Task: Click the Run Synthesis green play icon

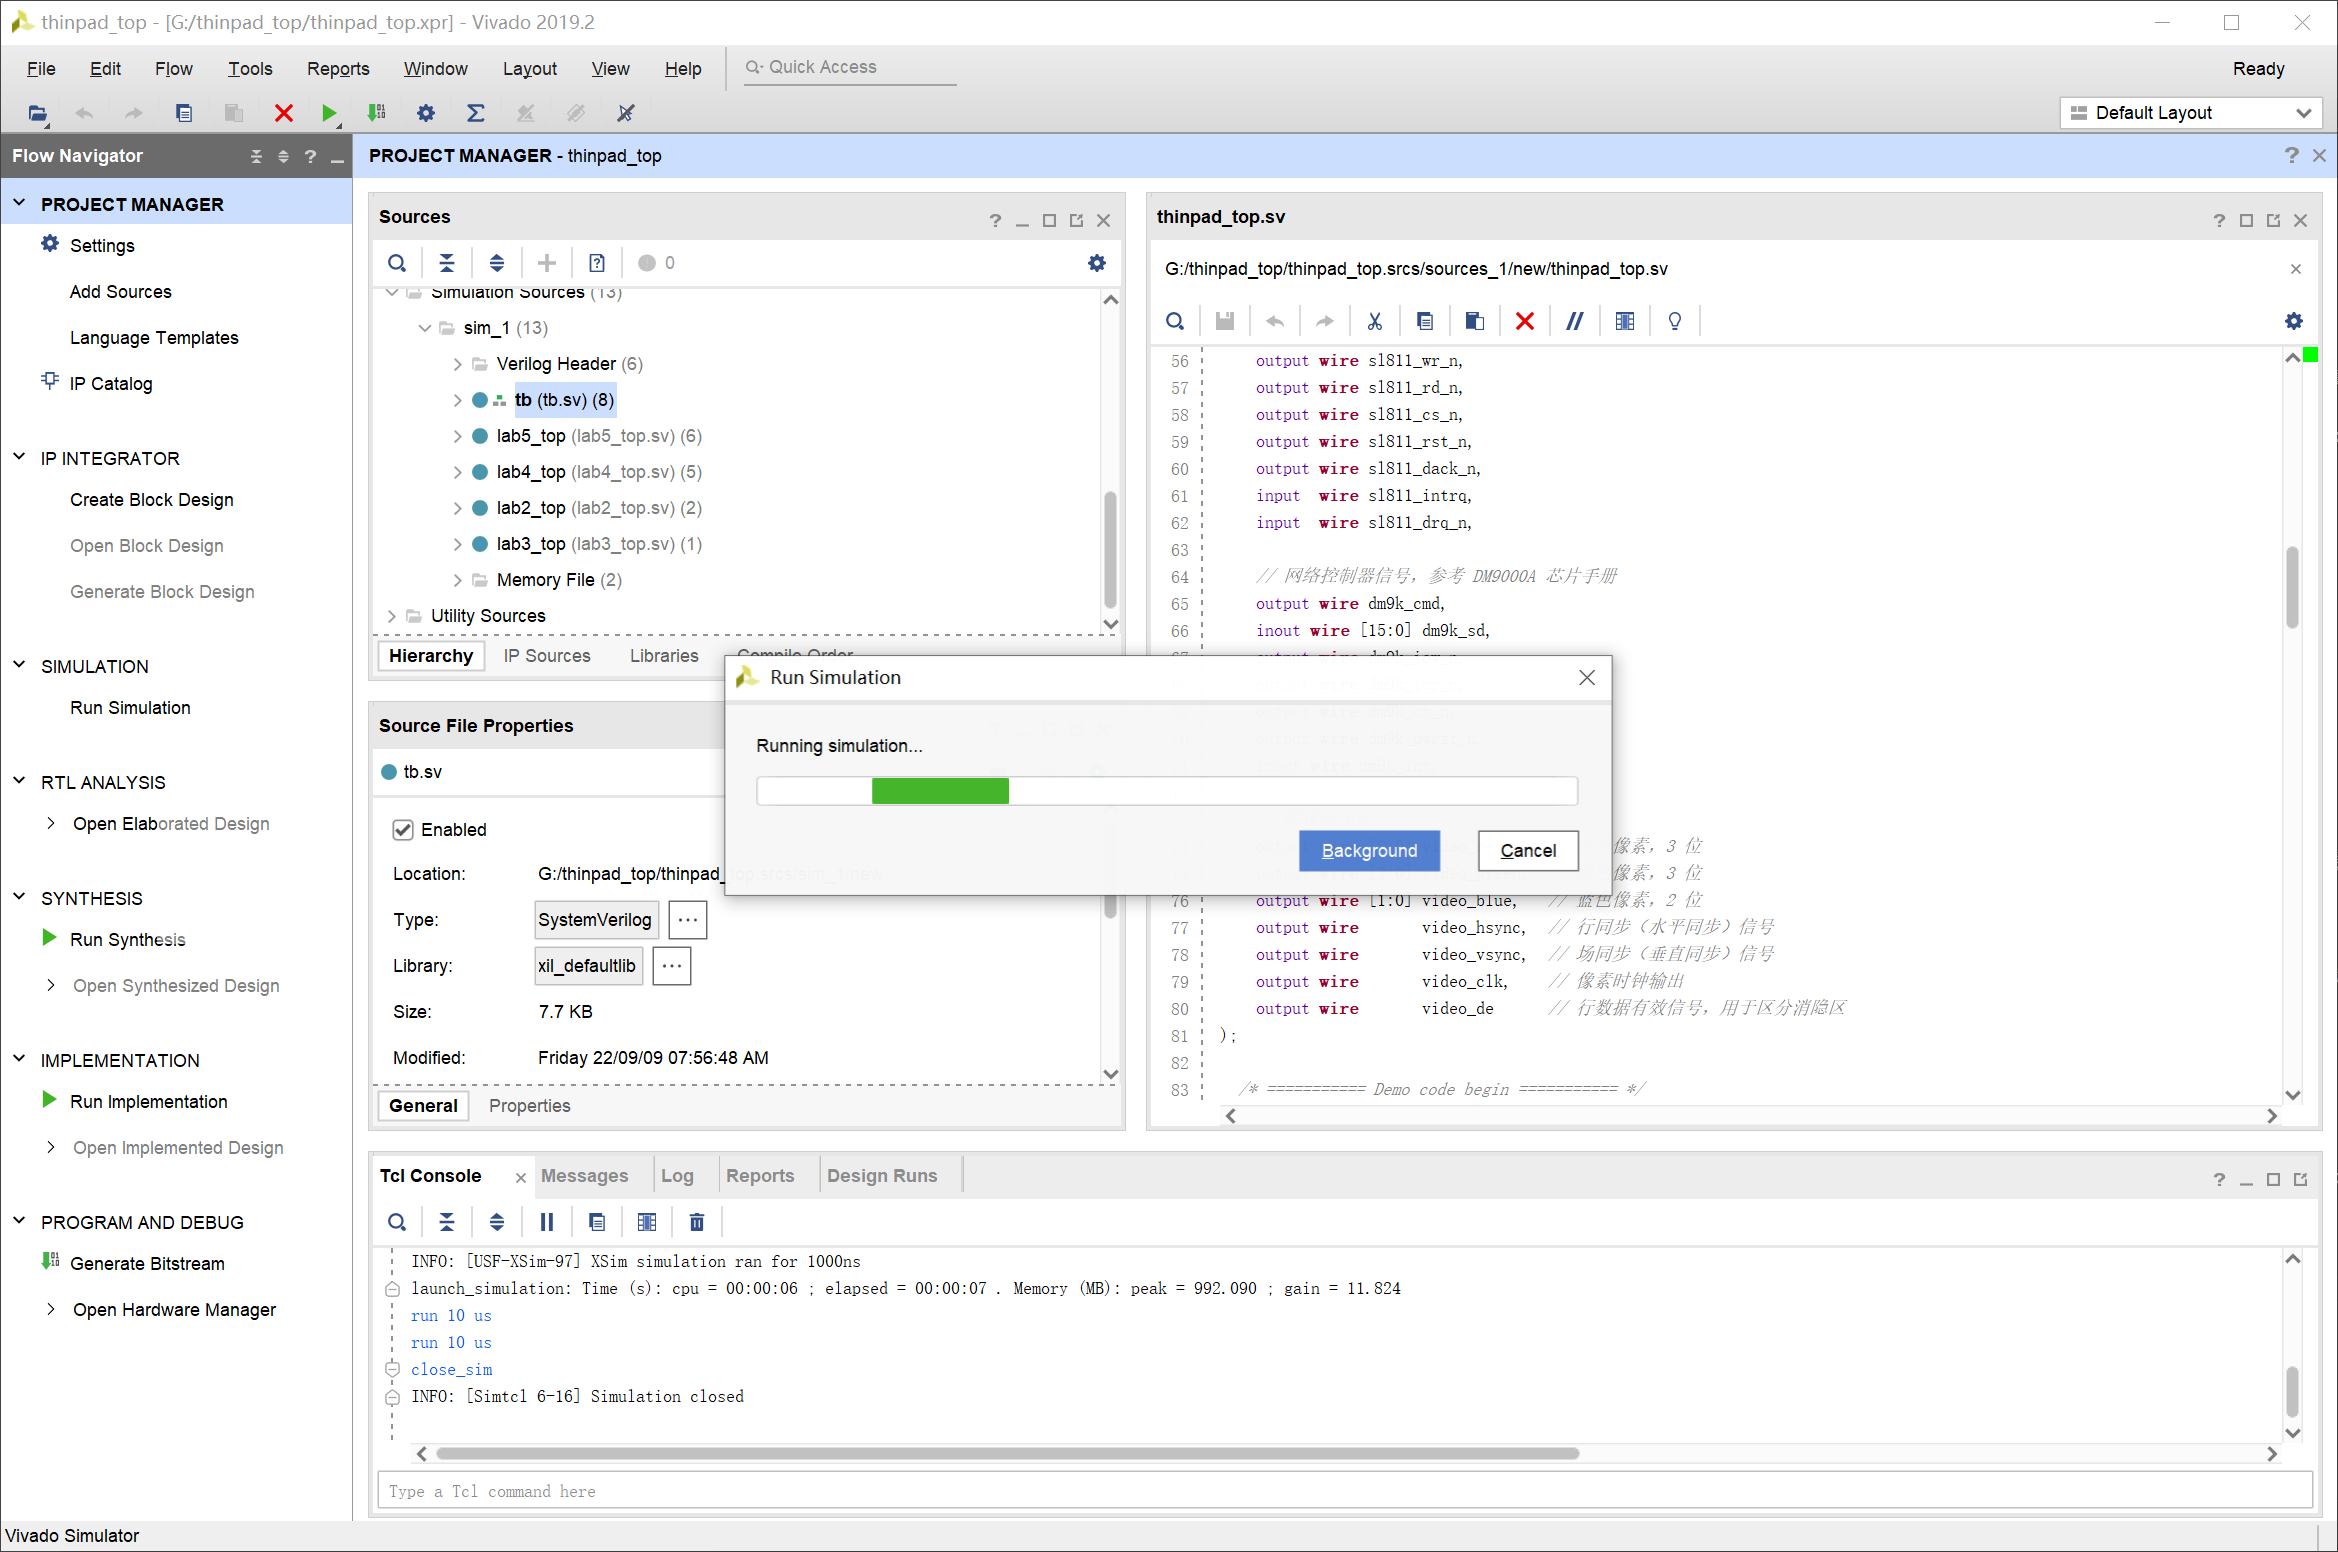Action: [x=49, y=938]
